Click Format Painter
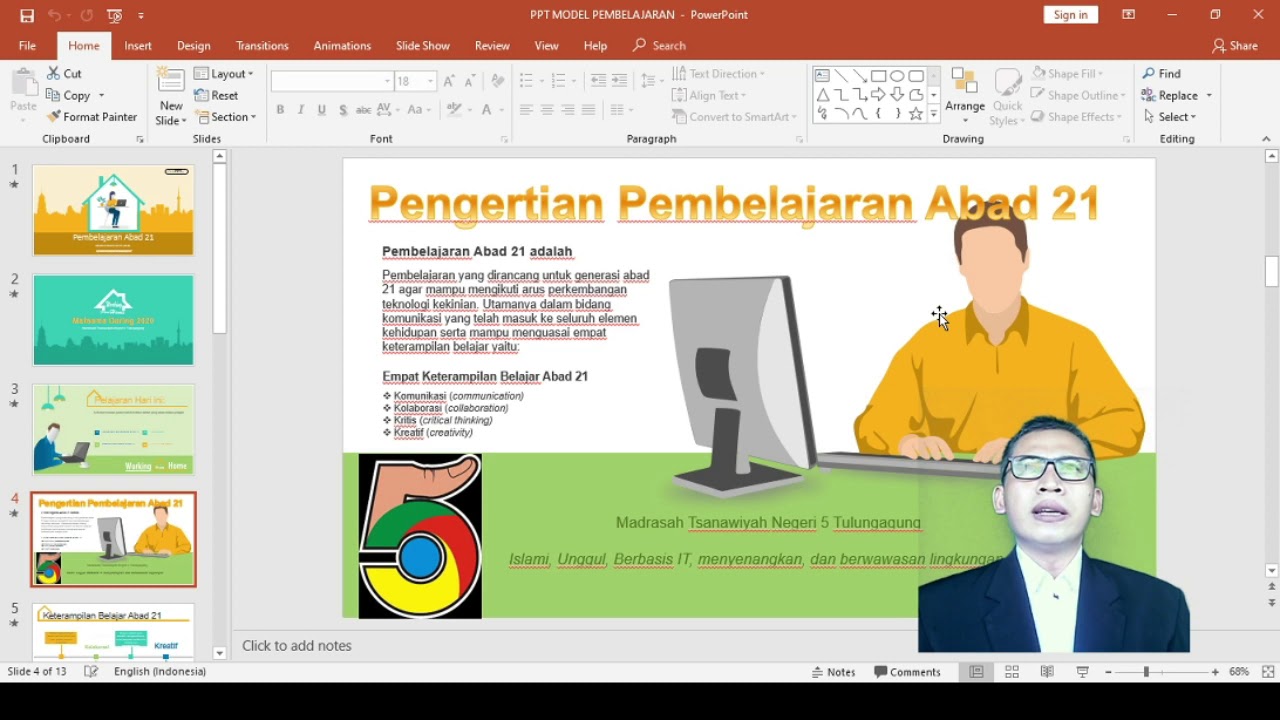The width and height of the screenshot is (1280, 720). pos(92,117)
